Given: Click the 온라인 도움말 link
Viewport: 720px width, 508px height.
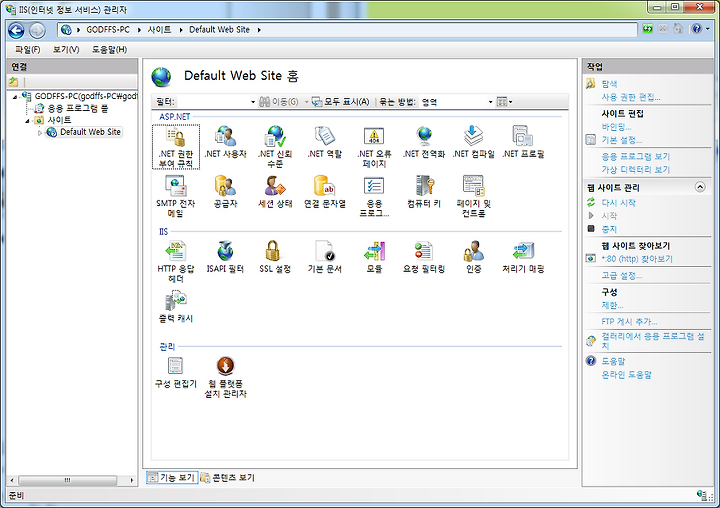Looking at the screenshot, I should [626, 375].
